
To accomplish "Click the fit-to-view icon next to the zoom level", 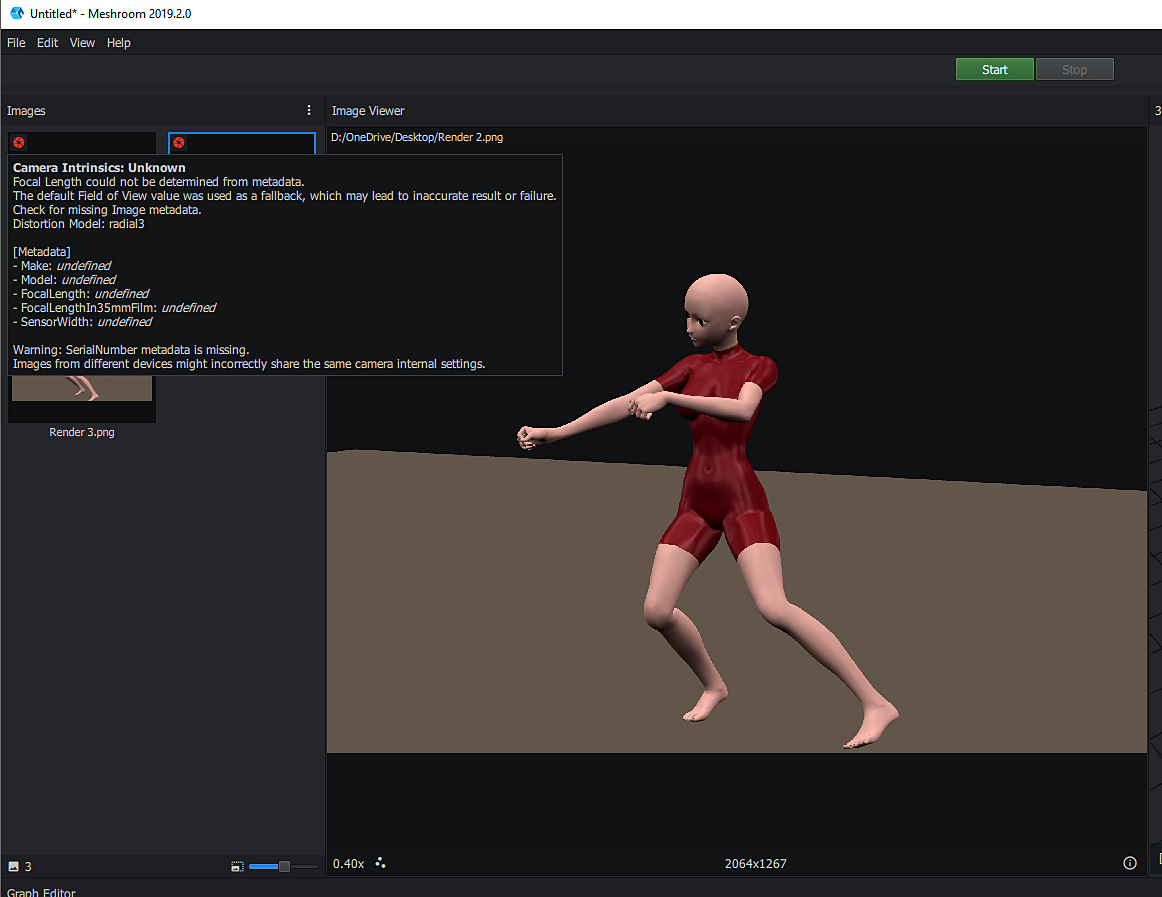I will click(x=380, y=863).
